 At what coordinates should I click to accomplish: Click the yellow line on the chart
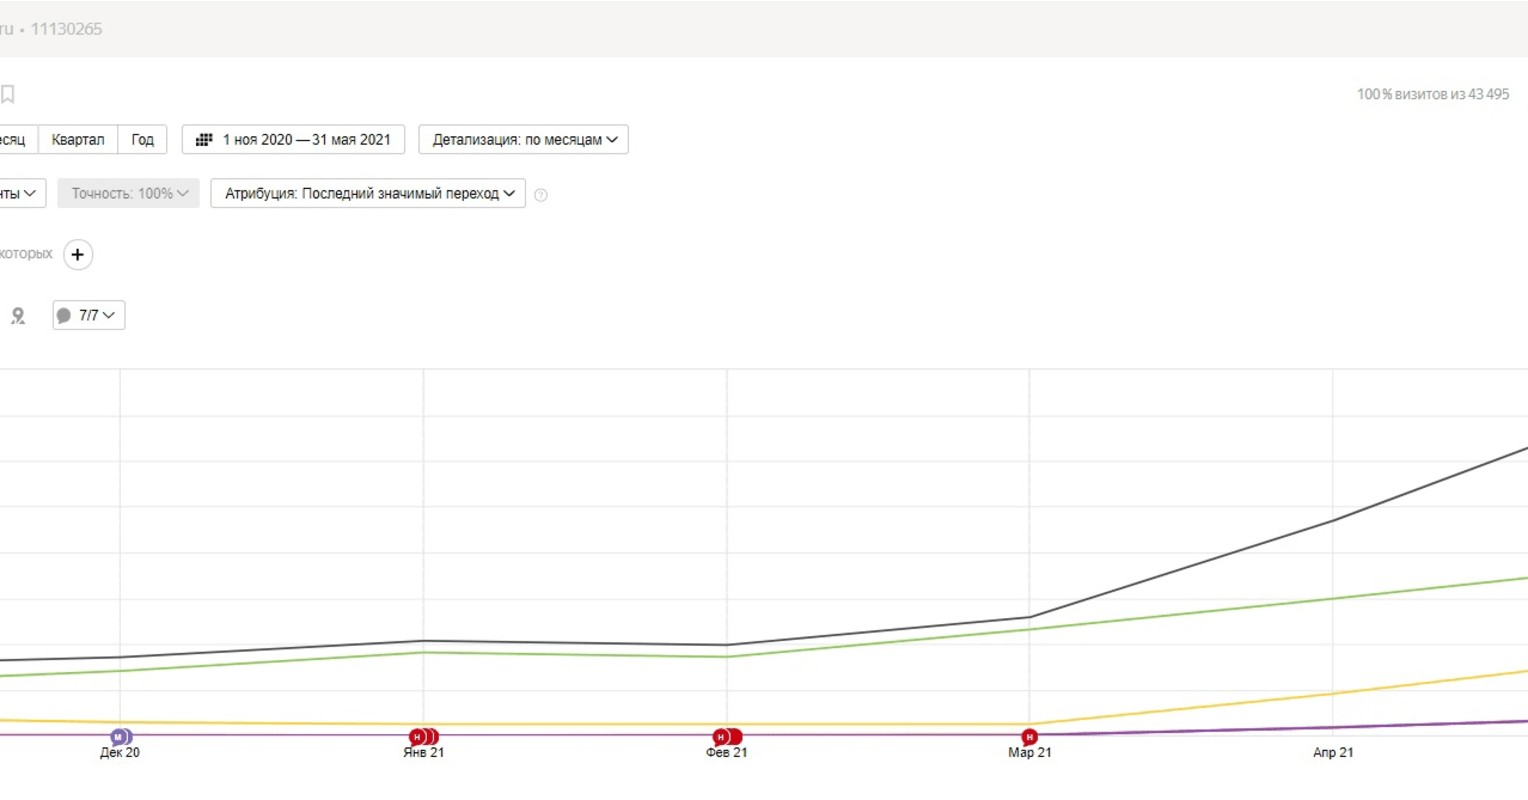click(1180, 709)
